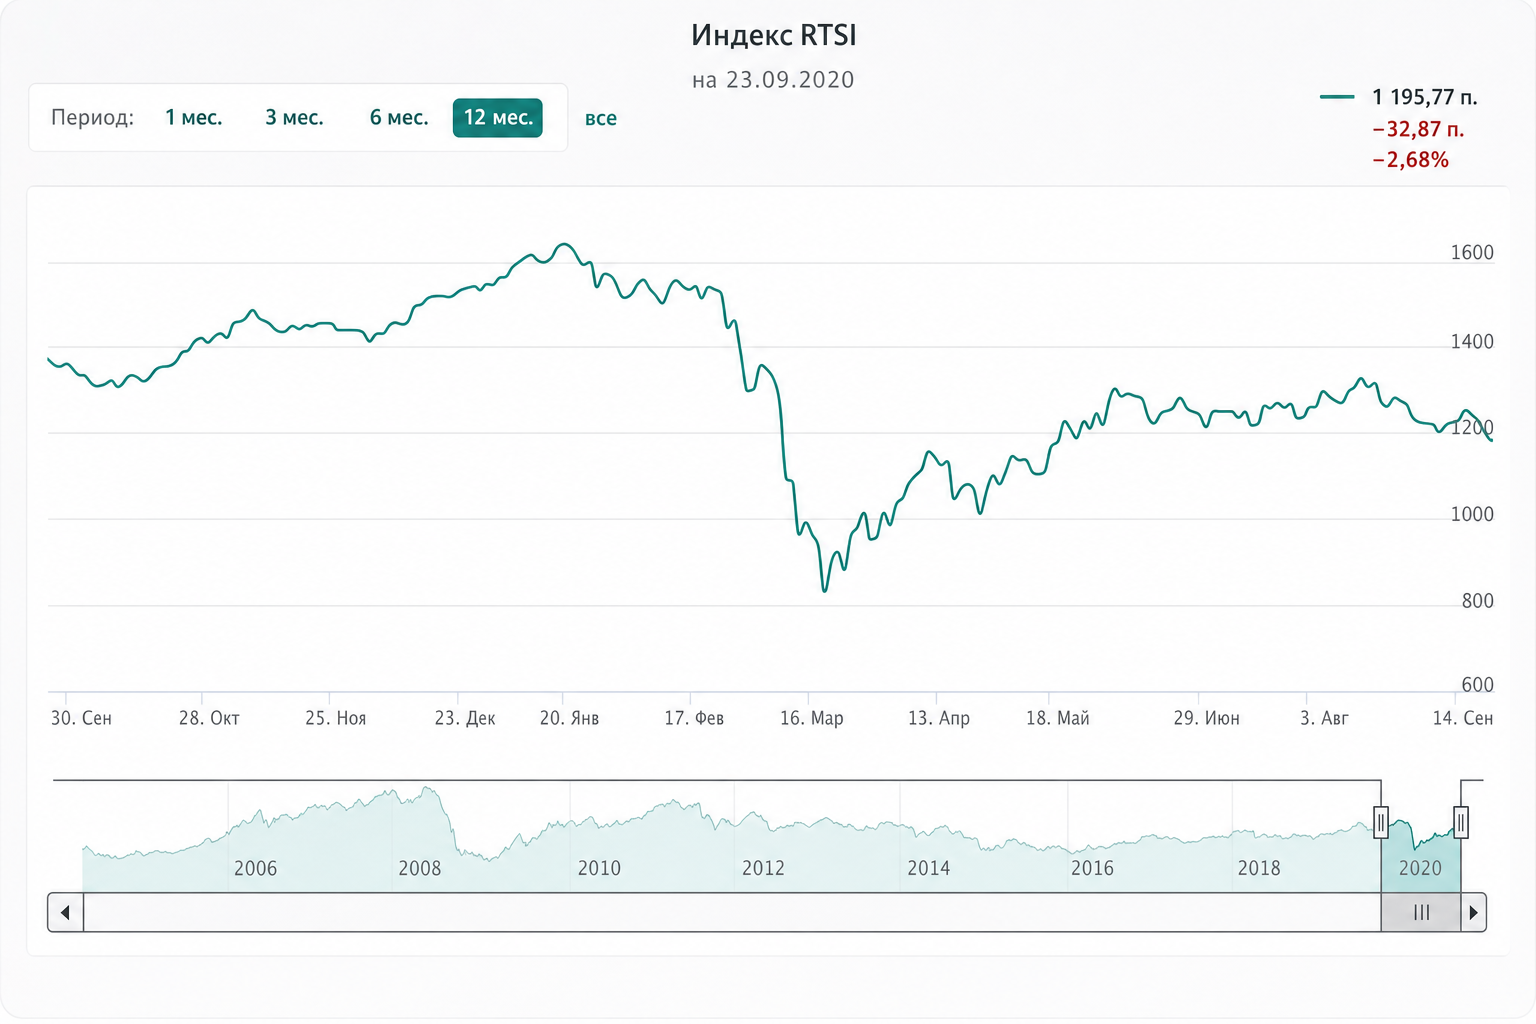1536x1024 pixels.
Task: Show the full history with все
Action: click(x=601, y=118)
